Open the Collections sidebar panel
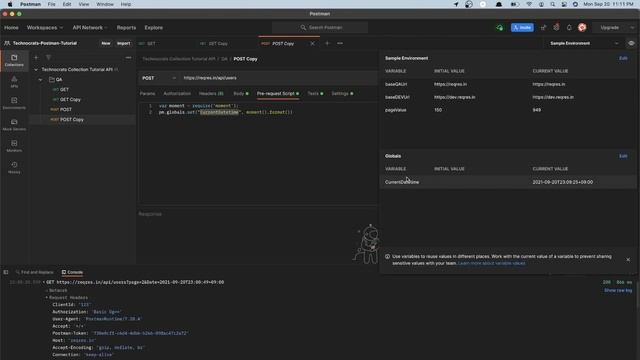Screen dimensions: 640x360 14,60
